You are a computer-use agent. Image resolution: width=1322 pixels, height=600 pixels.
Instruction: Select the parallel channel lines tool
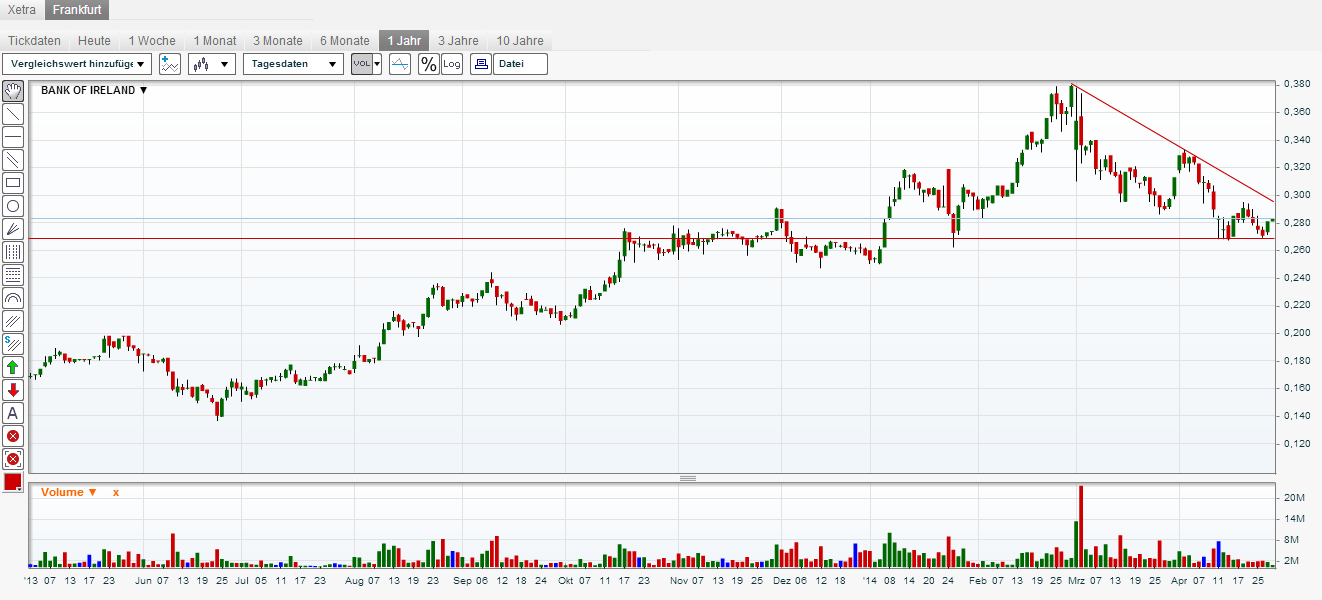13,321
